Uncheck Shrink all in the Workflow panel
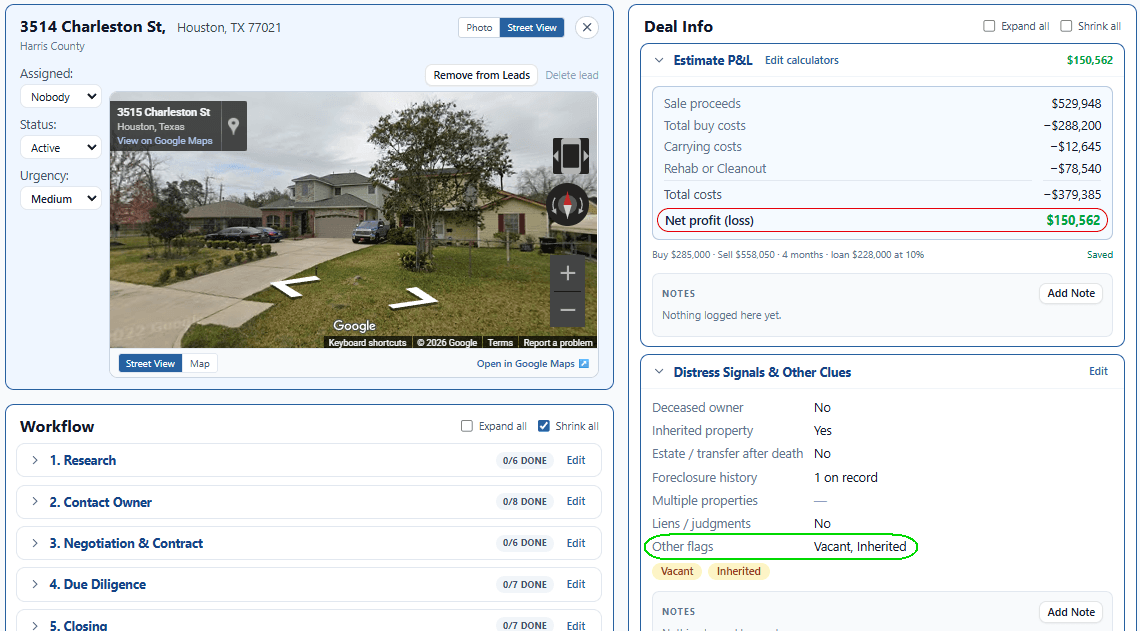The height and width of the screenshot is (631, 1140). pyautogui.click(x=544, y=426)
